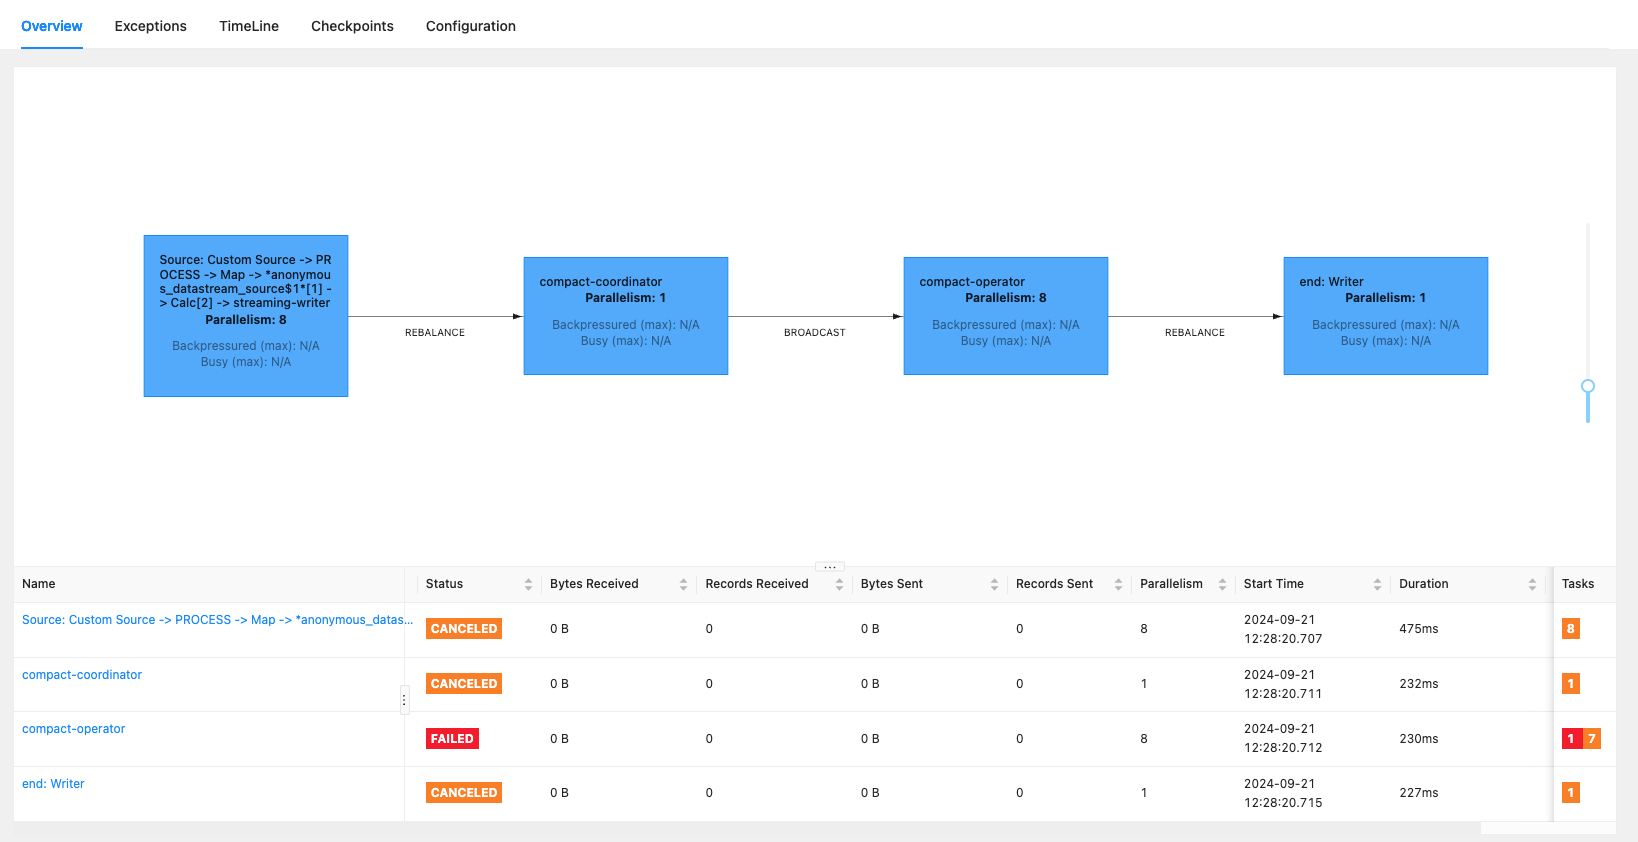Open end: Writer link in table
Screen dimensions: 1638x842
point(53,784)
